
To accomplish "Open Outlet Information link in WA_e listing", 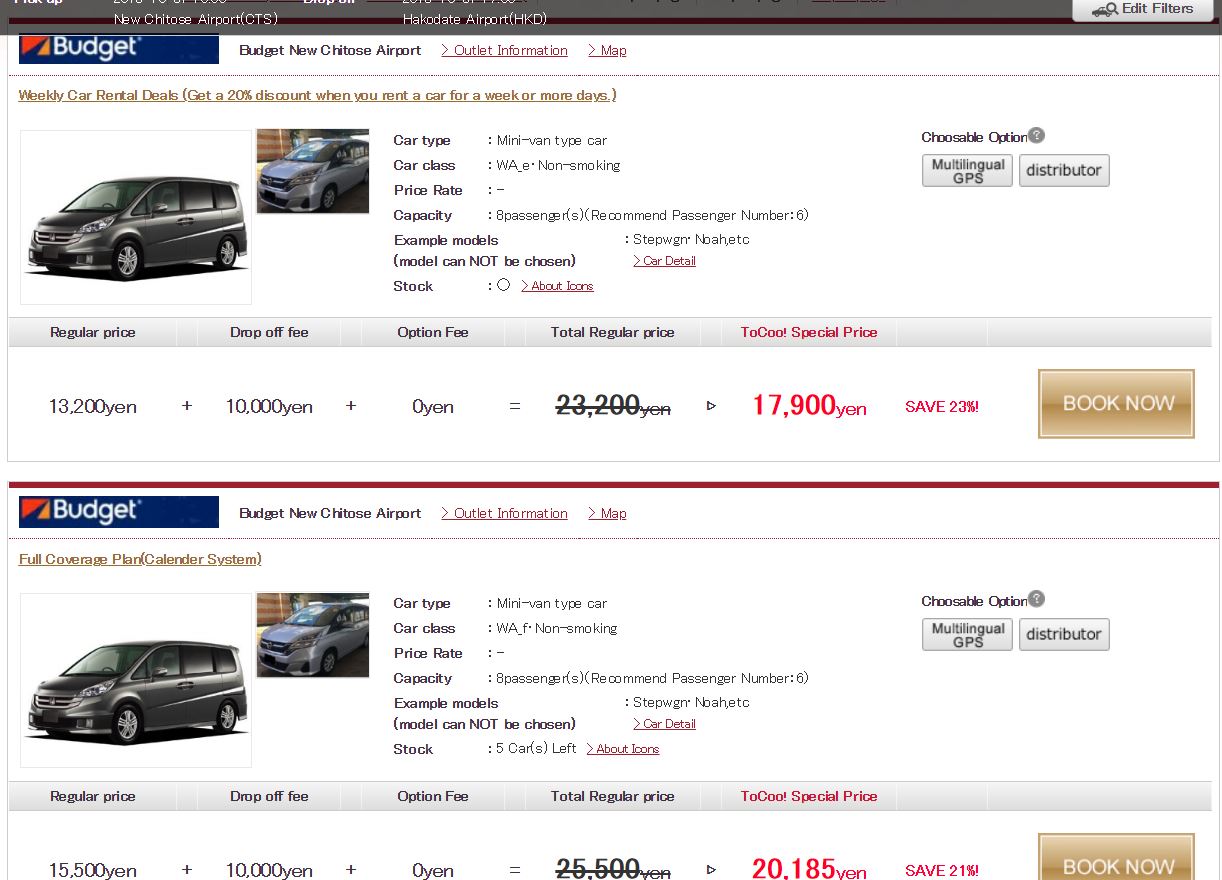I will click(x=504, y=50).
